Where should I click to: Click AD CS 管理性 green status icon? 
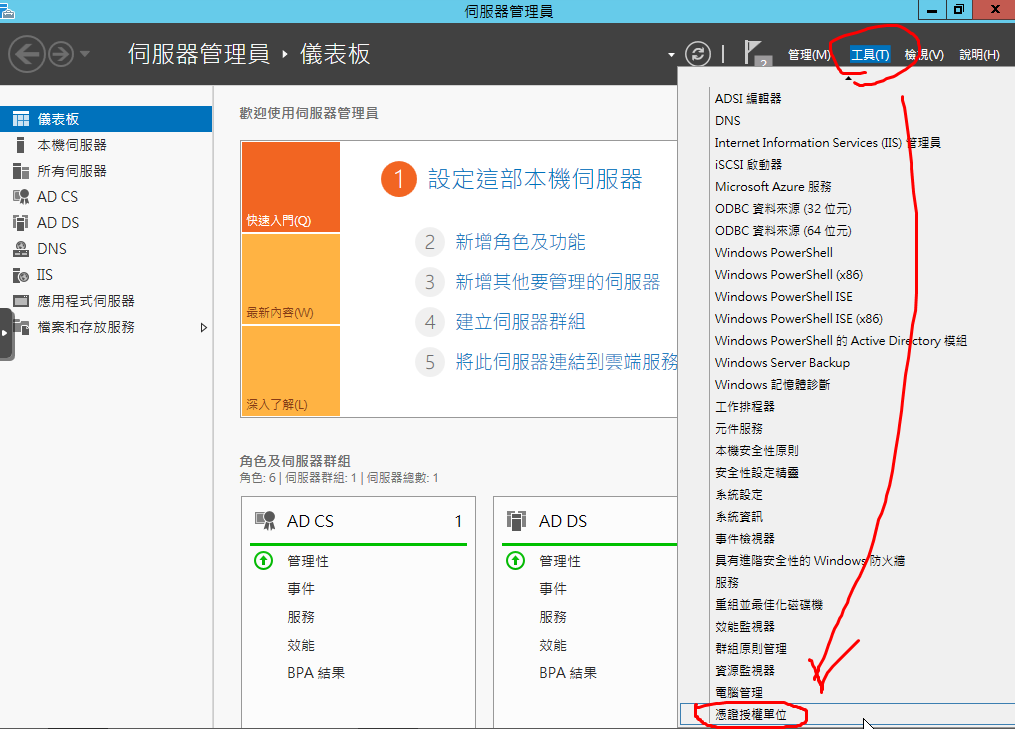(263, 561)
